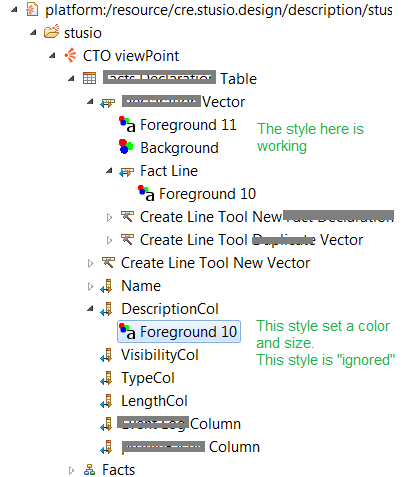Select the VisibilityCol tree item
Image resolution: width=402 pixels, height=477 pixels.
[160, 355]
